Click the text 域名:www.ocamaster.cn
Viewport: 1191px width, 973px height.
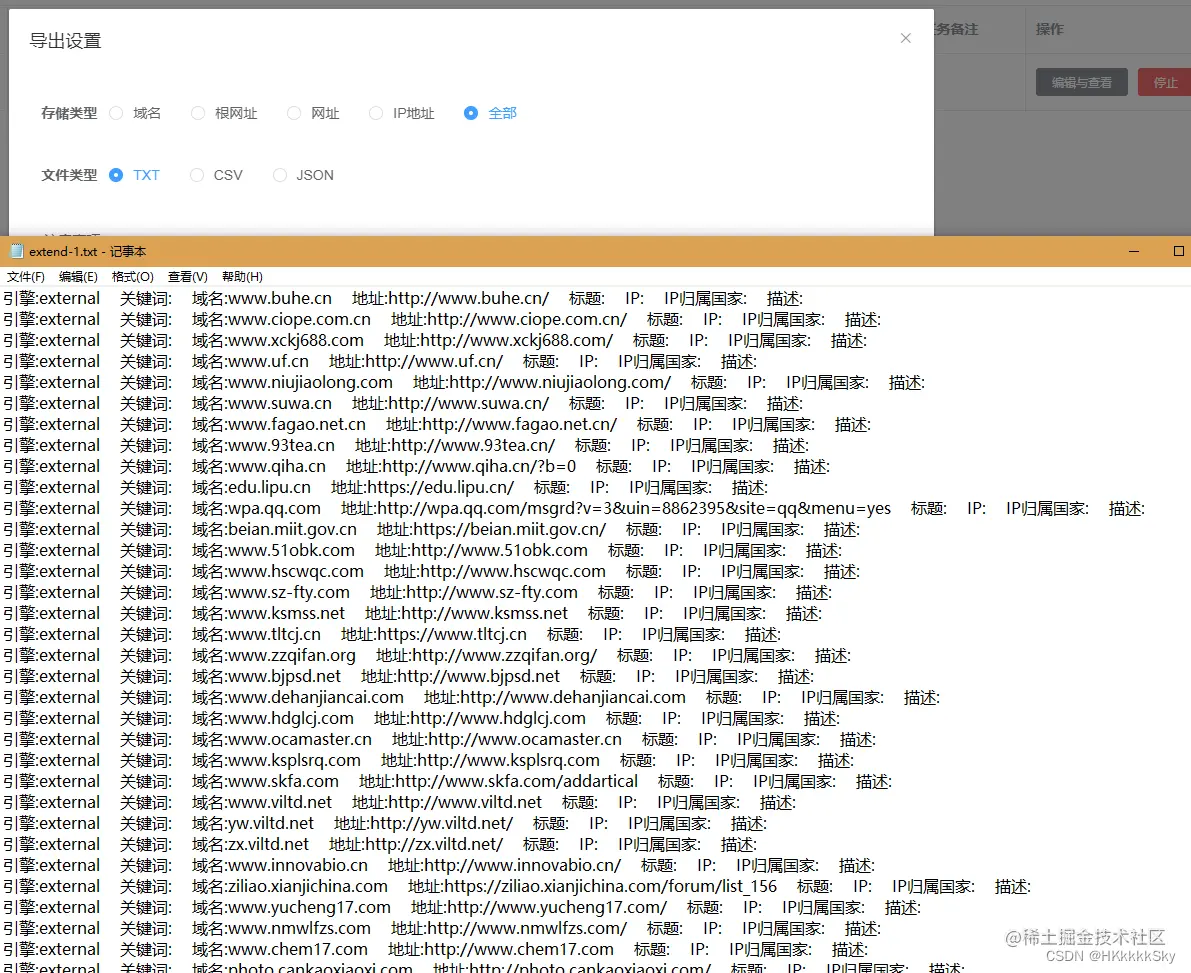click(282, 740)
